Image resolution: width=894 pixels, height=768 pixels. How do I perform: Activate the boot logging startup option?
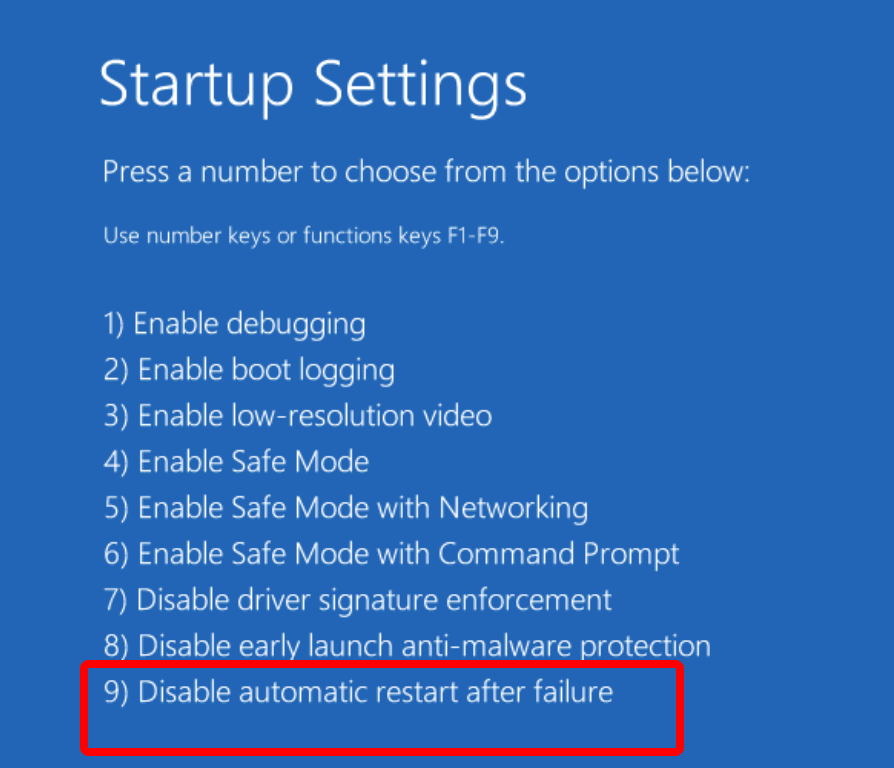(x=248, y=369)
